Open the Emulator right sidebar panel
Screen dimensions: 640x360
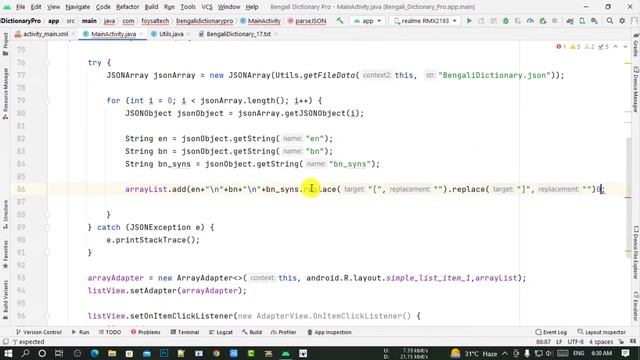click(636, 306)
